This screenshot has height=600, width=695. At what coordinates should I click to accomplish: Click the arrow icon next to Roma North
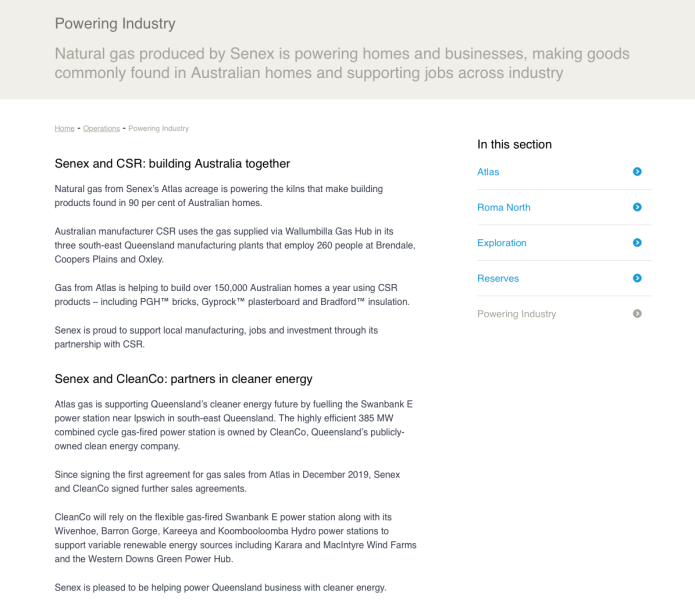tap(637, 207)
